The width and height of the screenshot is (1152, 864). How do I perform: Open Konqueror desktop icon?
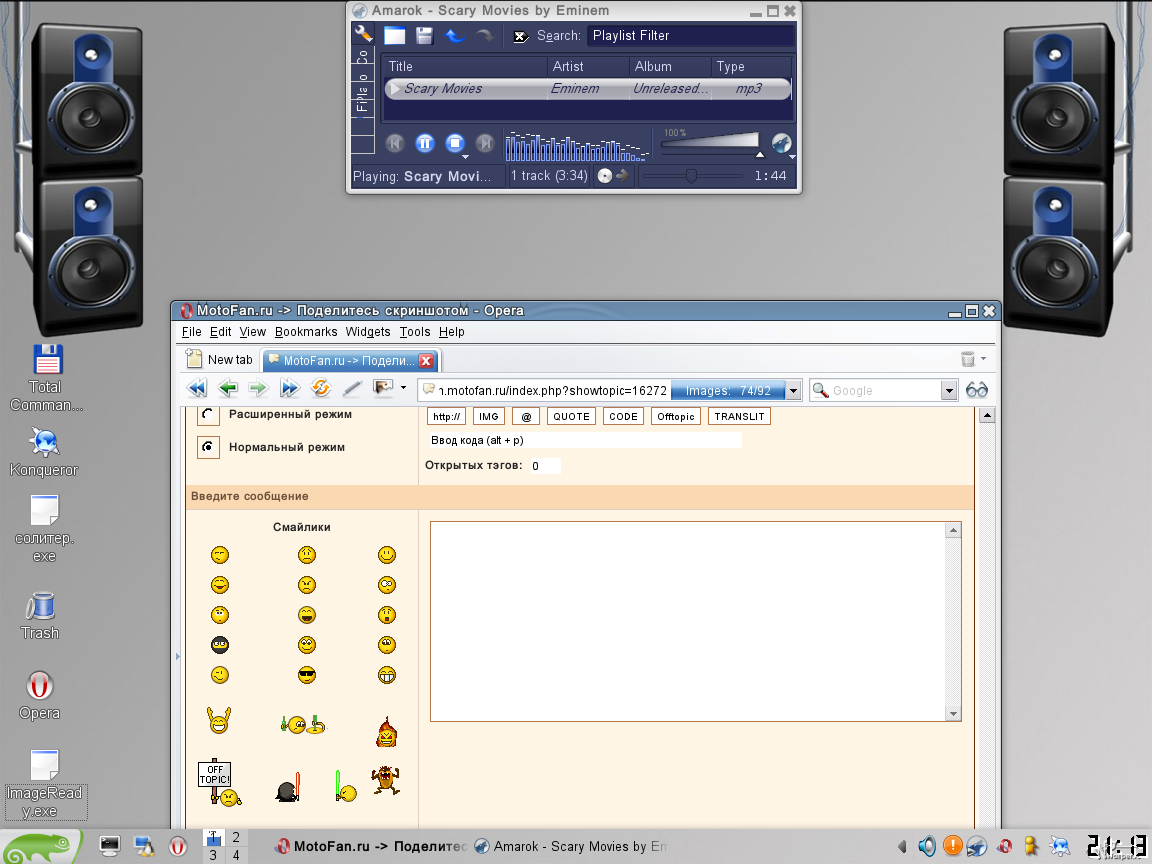pyautogui.click(x=44, y=453)
